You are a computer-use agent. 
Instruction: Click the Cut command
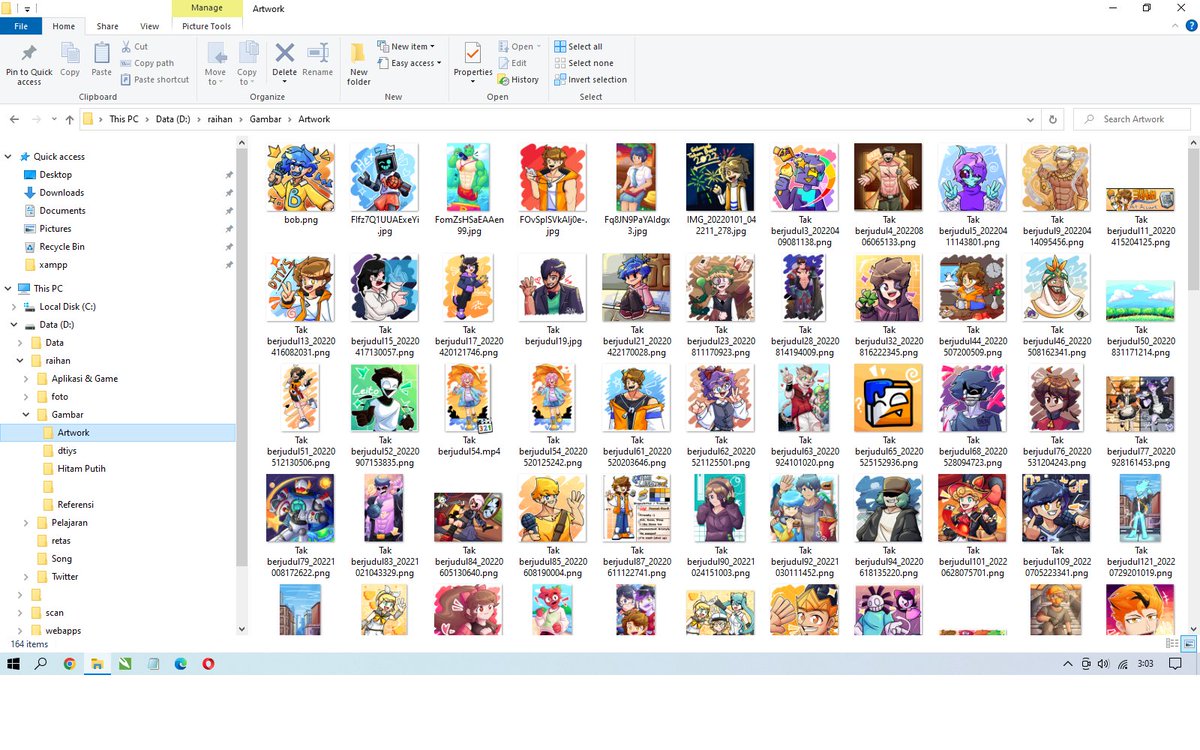[x=135, y=47]
